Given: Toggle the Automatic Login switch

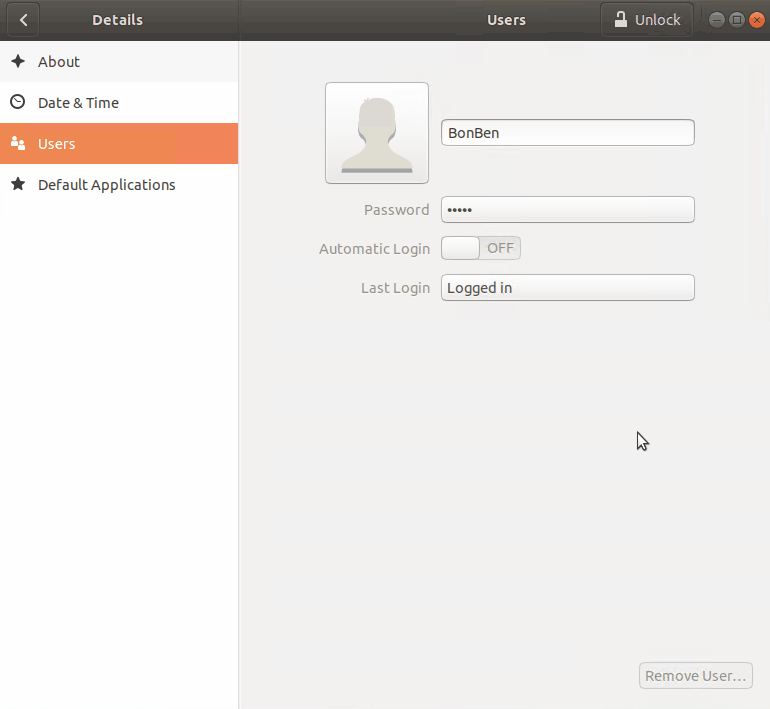Looking at the screenshot, I should tap(481, 248).
